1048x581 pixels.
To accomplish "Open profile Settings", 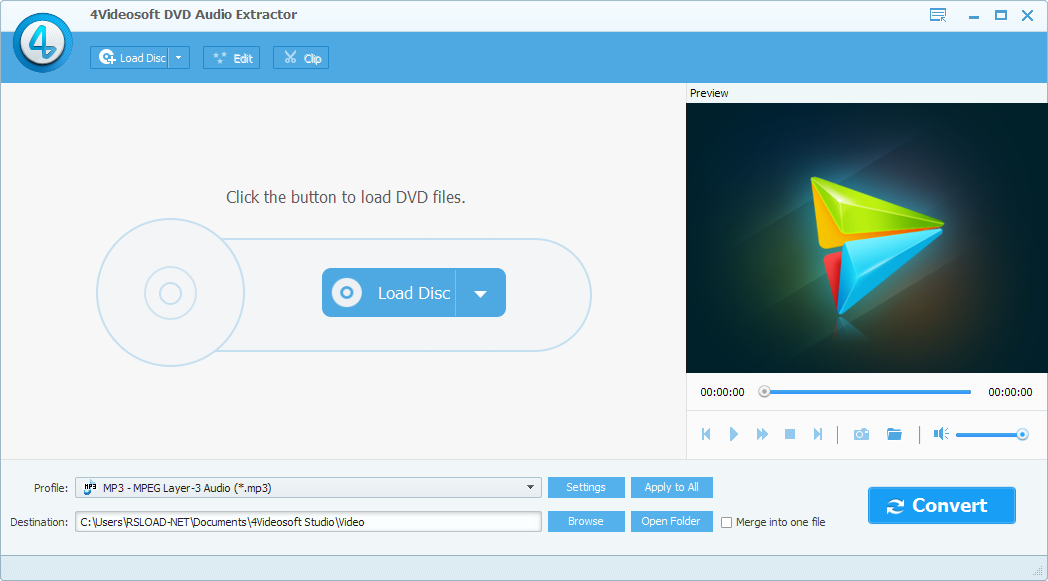I will 586,487.
